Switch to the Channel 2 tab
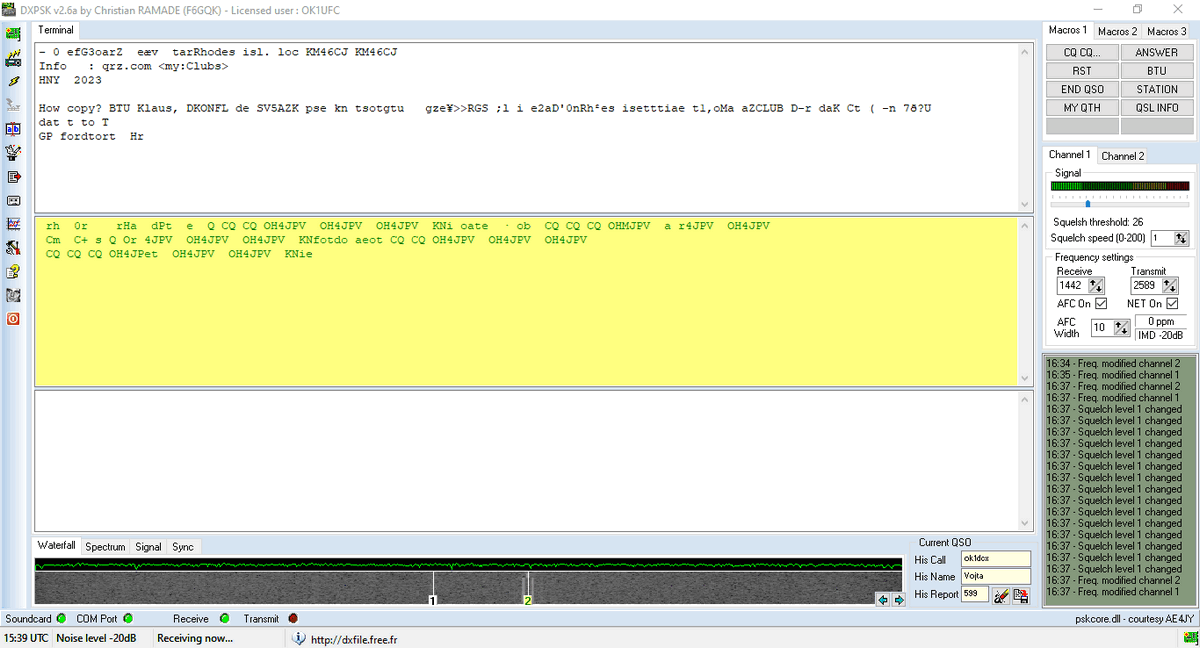Screen dimensions: 1200x648 [1122, 156]
